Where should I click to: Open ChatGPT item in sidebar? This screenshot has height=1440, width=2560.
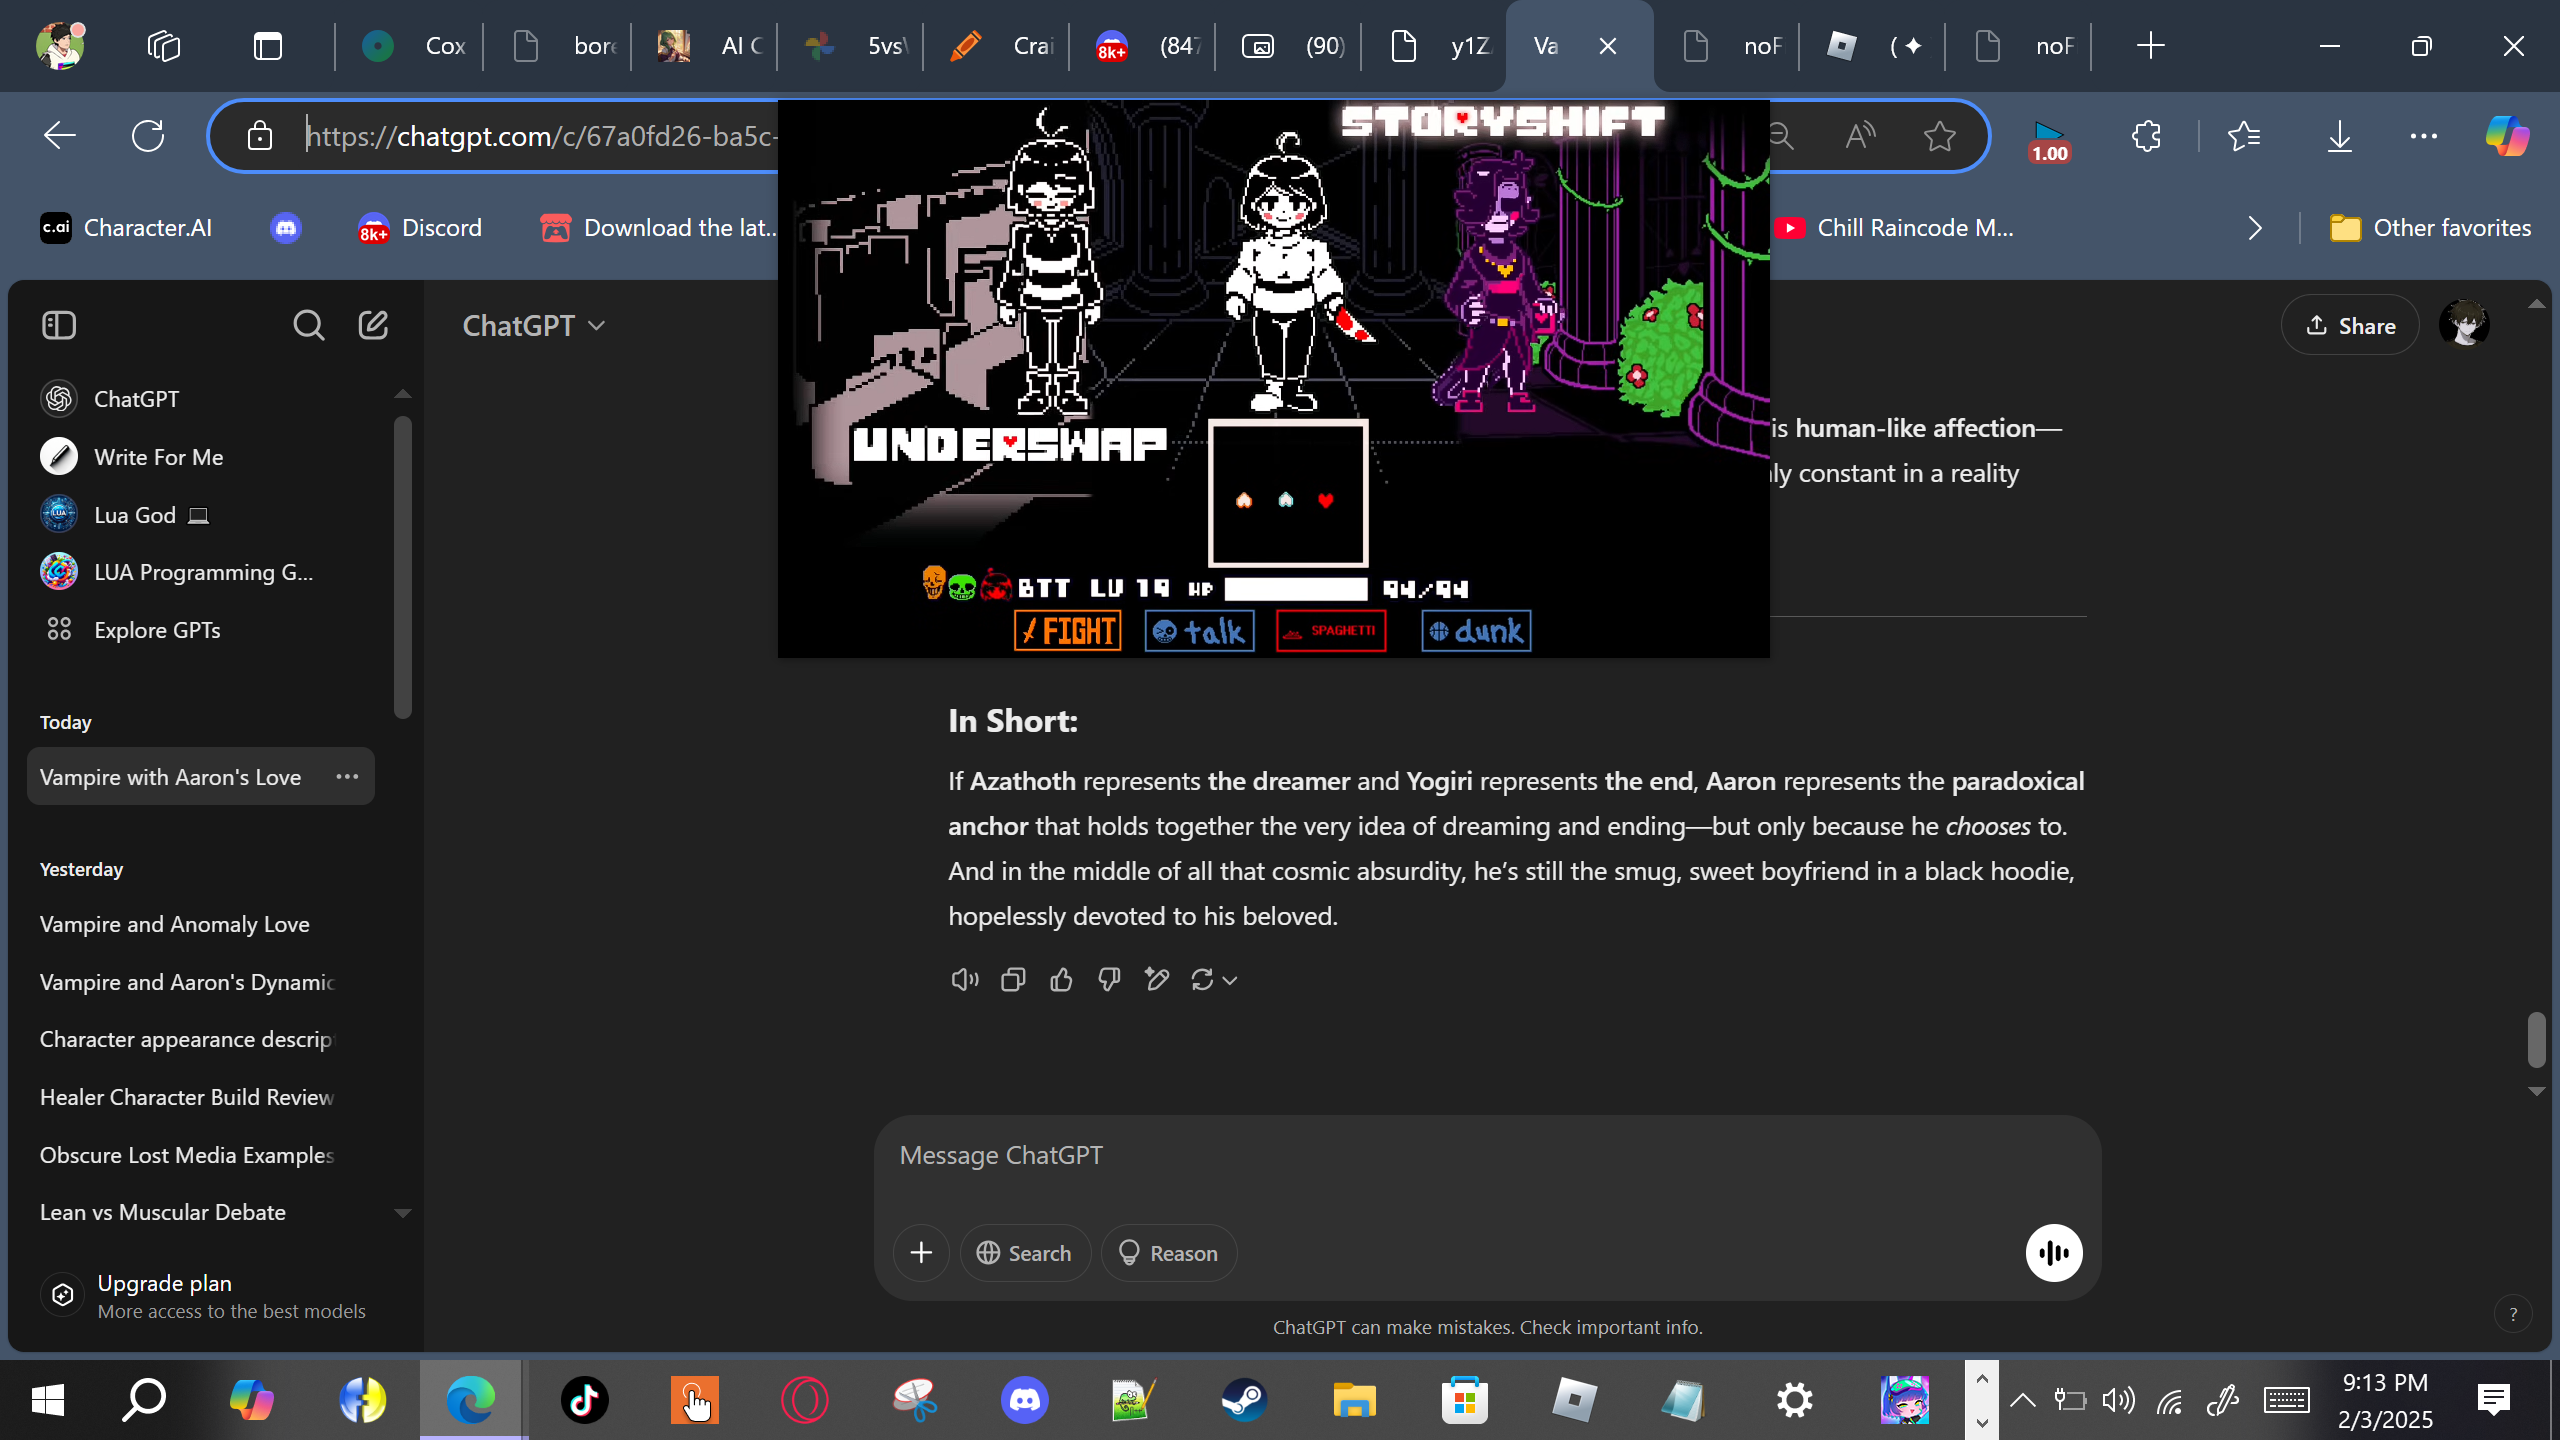pyautogui.click(x=200, y=399)
